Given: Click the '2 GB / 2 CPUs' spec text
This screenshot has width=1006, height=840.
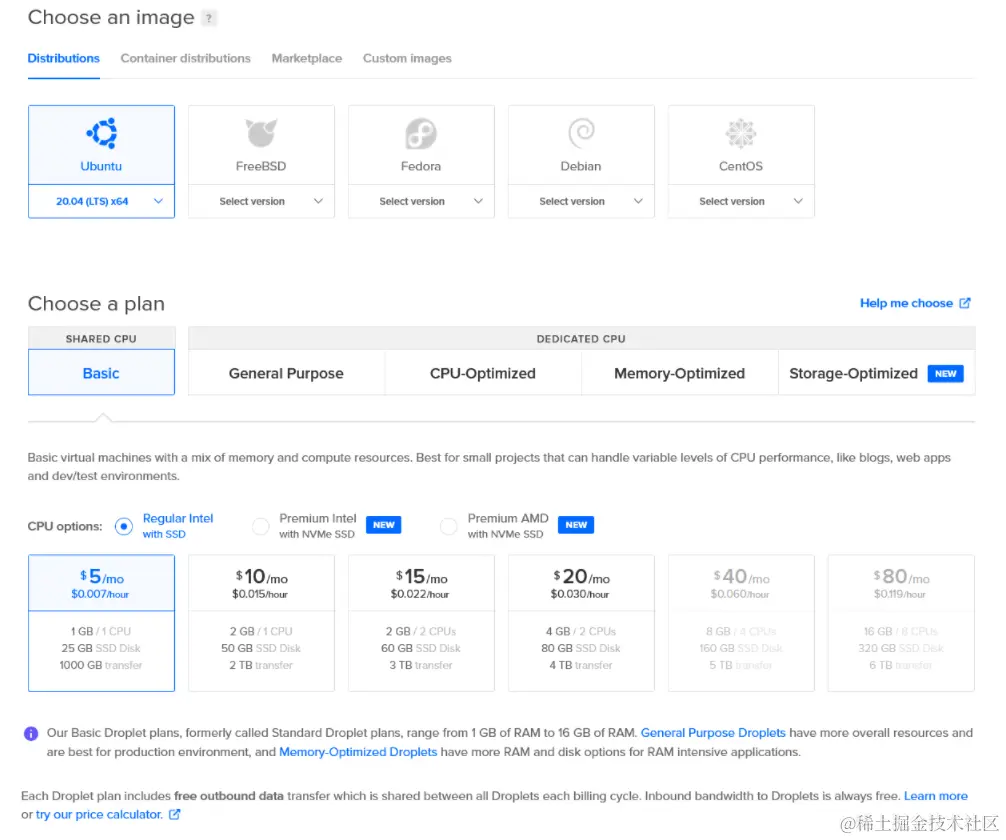Looking at the screenshot, I should (421, 631).
